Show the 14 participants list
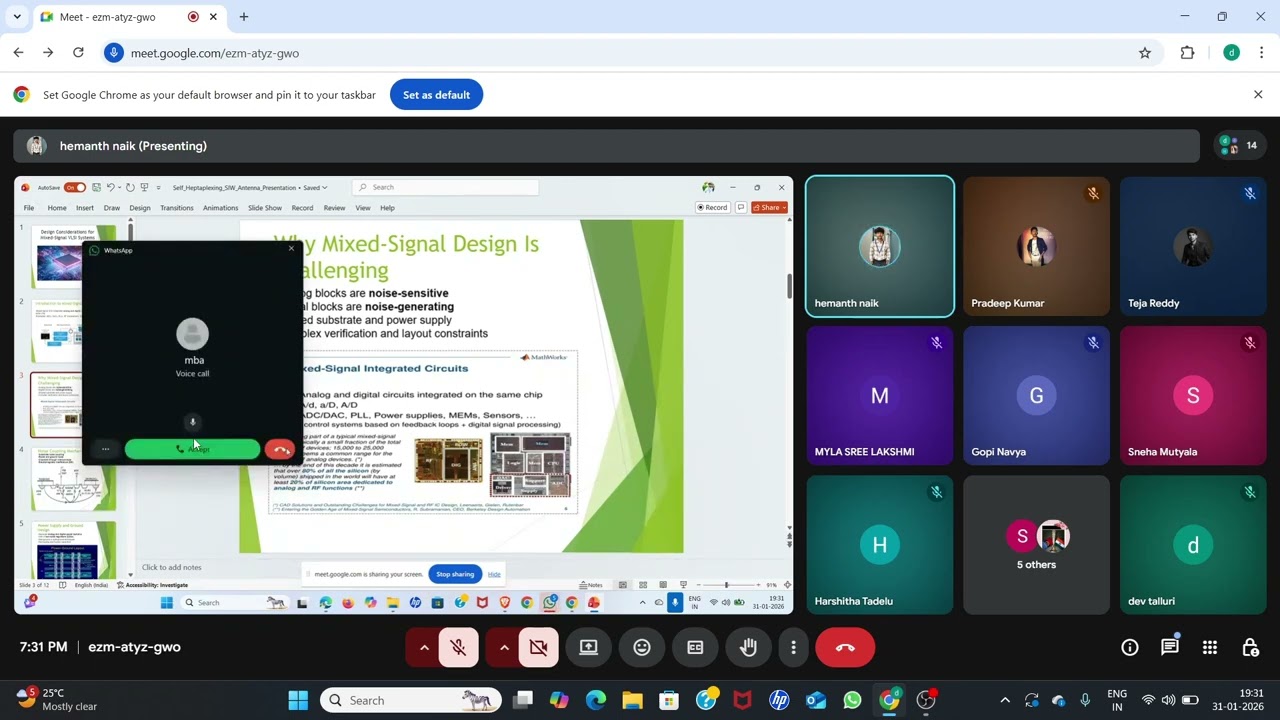 [1239, 146]
